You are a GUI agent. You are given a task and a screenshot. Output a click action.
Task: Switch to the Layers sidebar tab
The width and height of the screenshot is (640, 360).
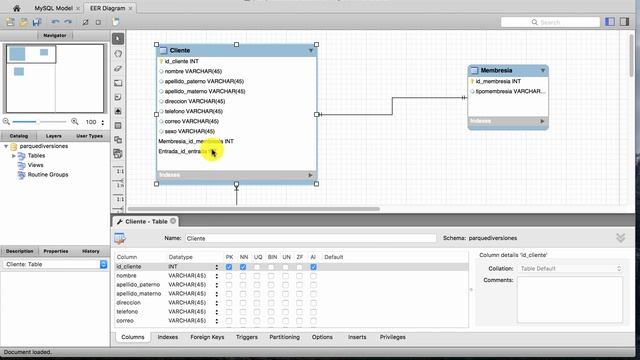[x=53, y=136]
